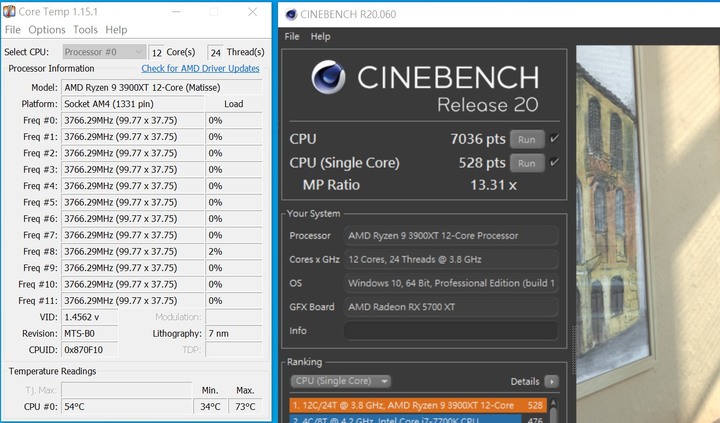Click the Cinebench Processor field value

coord(451,236)
